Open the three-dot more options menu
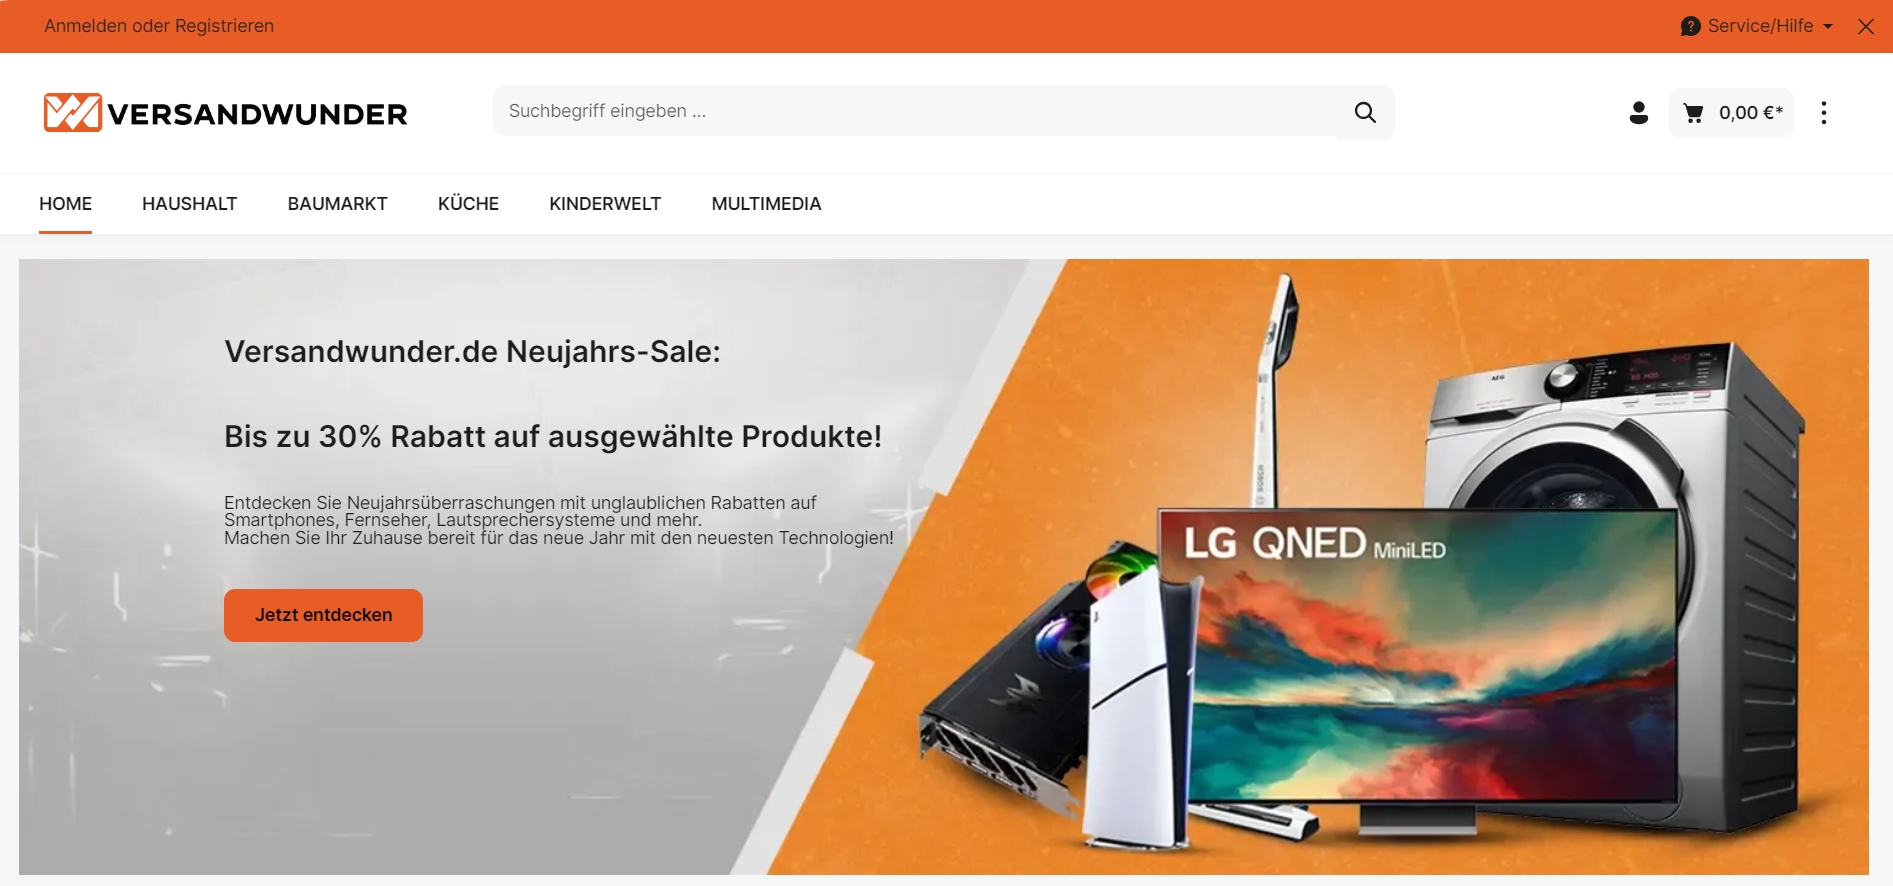 [1824, 113]
